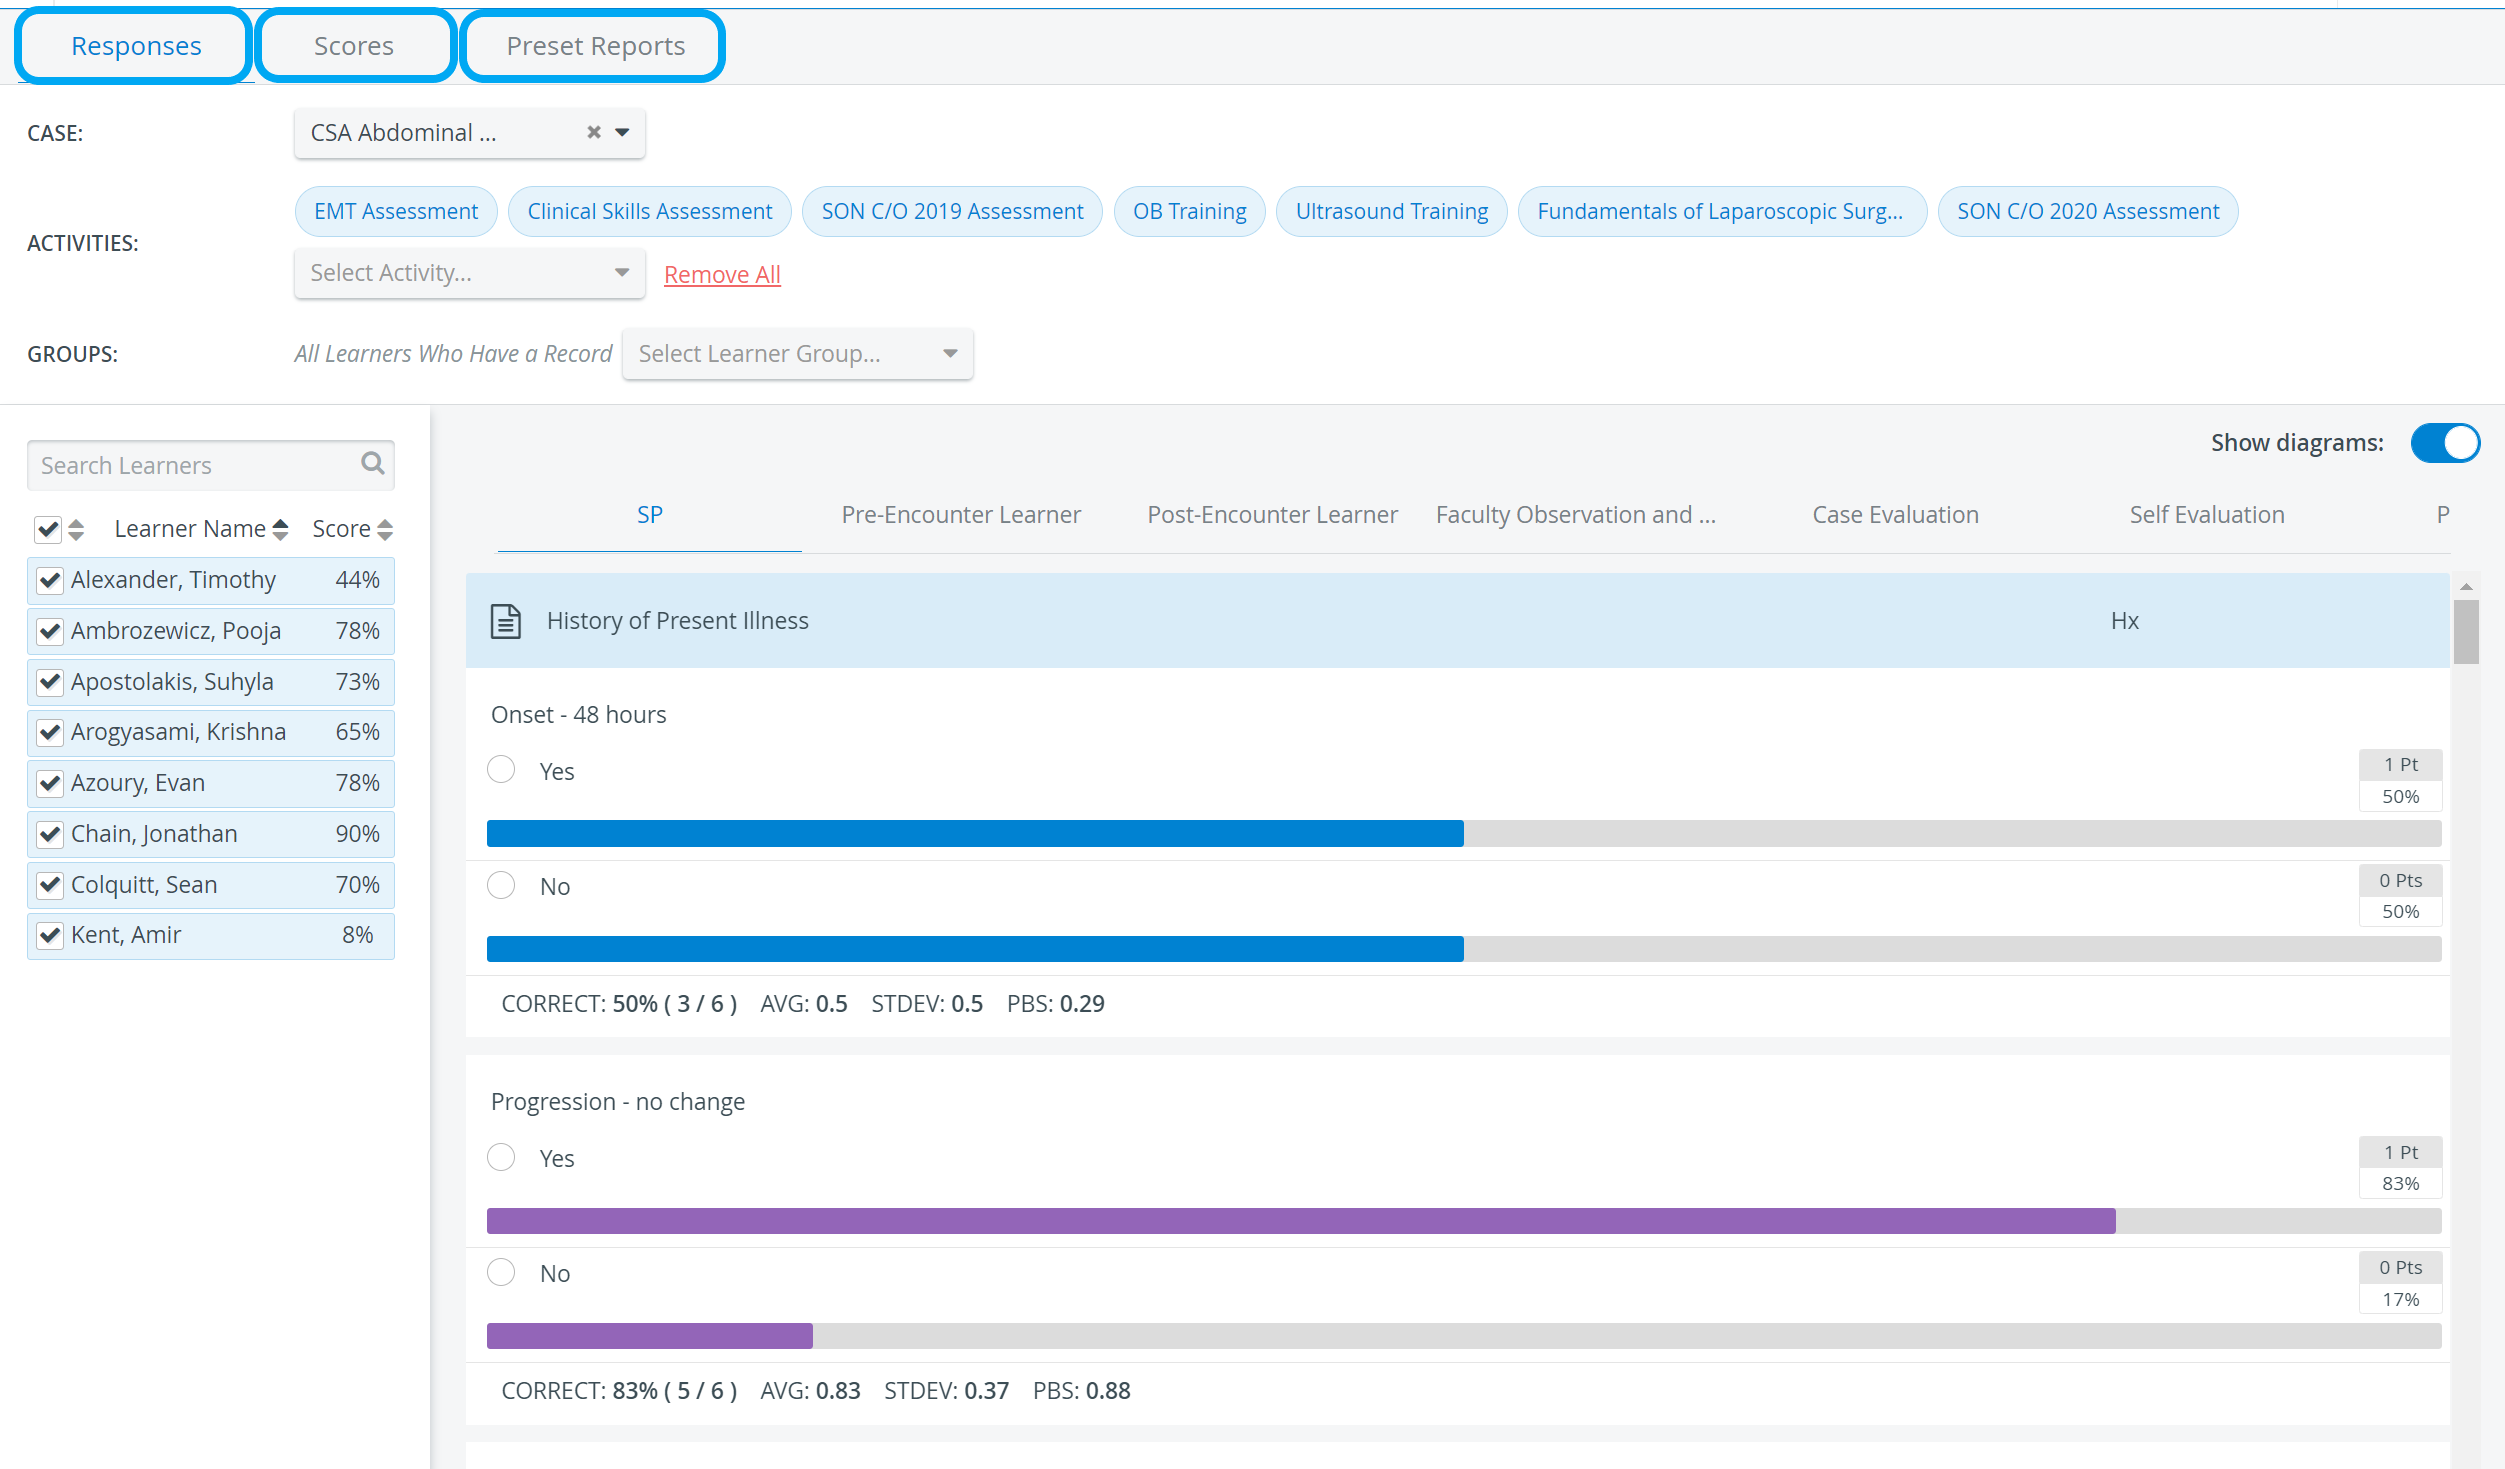Toggle the Show diagrams switch
Image resolution: width=2505 pixels, height=1469 pixels.
tap(2444, 443)
